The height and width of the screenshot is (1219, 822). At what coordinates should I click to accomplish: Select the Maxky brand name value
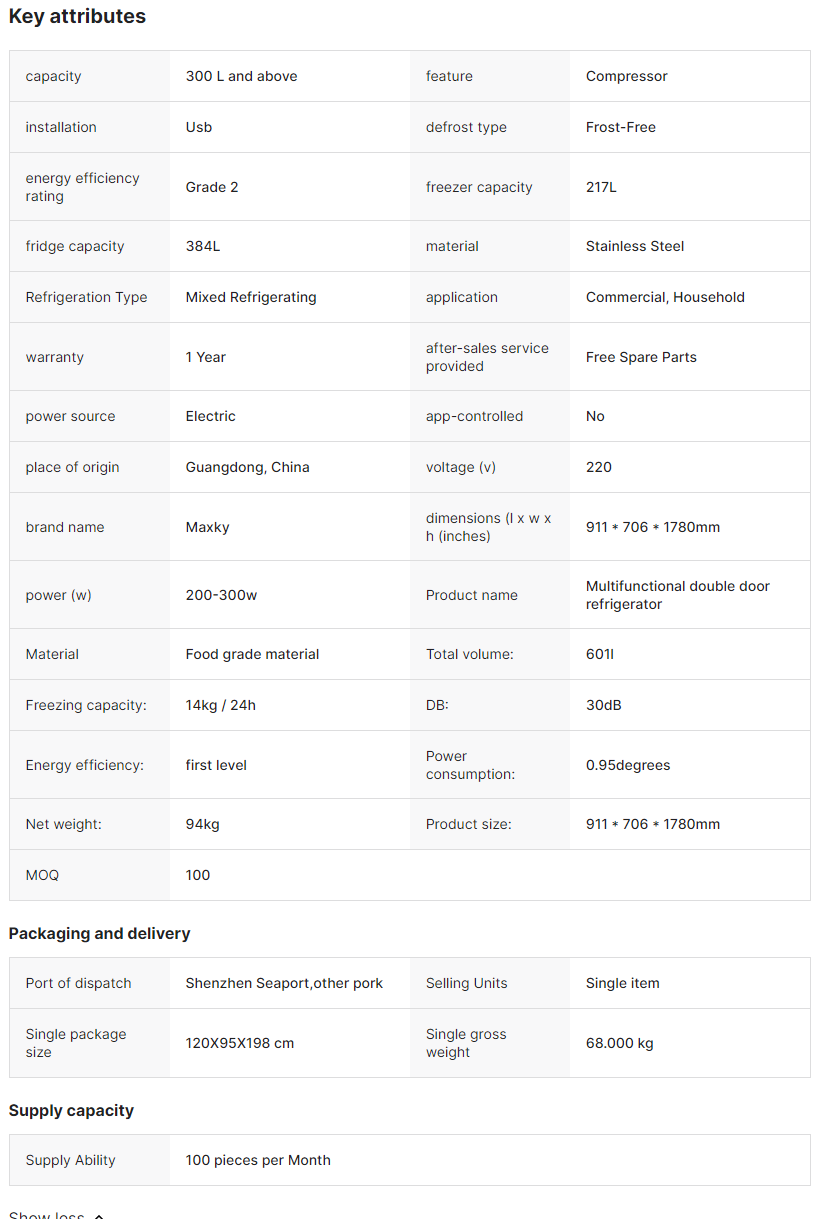point(207,527)
